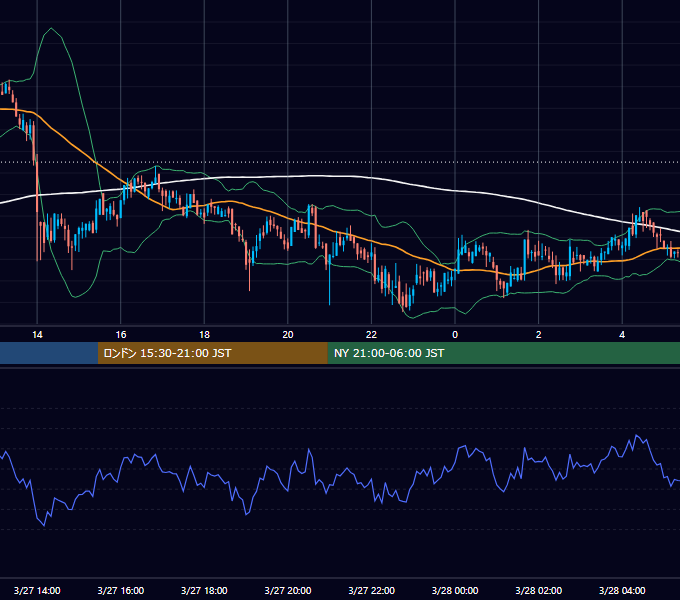Click the 3/27 22:00 oscillator time label
680x600 pixels.
point(372,590)
